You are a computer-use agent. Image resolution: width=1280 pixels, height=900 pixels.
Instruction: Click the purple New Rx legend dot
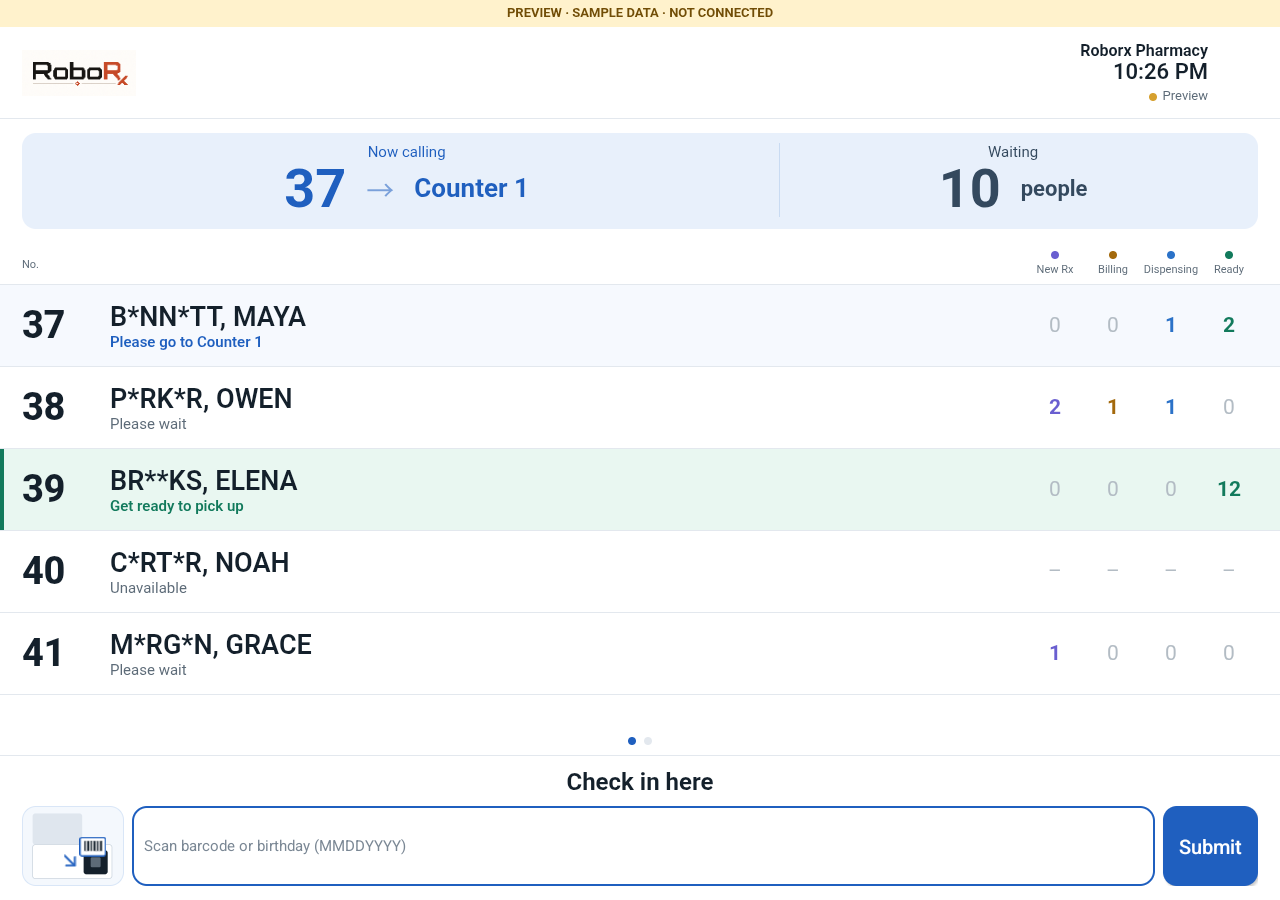click(1055, 255)
